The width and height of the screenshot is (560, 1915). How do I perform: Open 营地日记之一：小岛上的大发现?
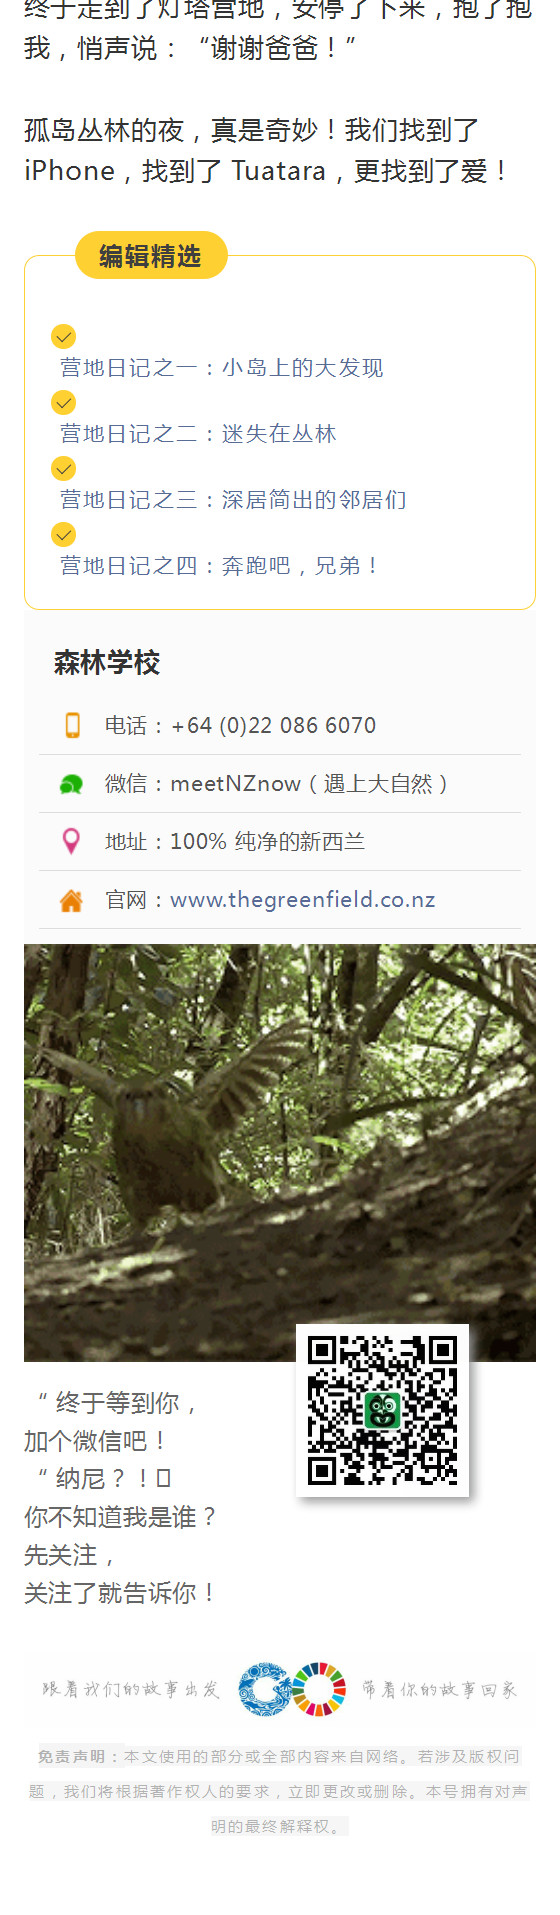pyautogui.click(x=221, y=368)
